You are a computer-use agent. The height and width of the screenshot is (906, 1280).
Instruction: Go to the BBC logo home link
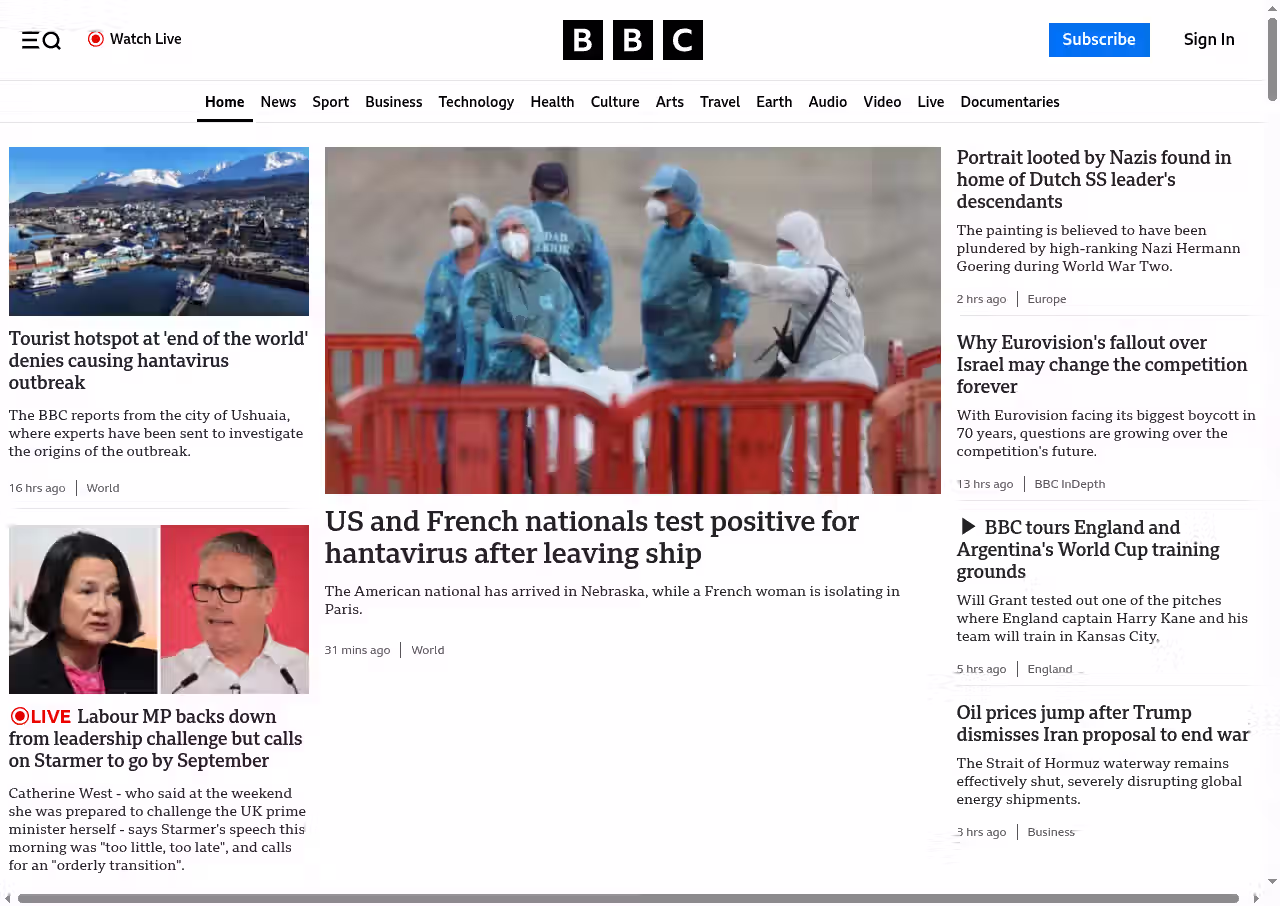tap(633, 40)
